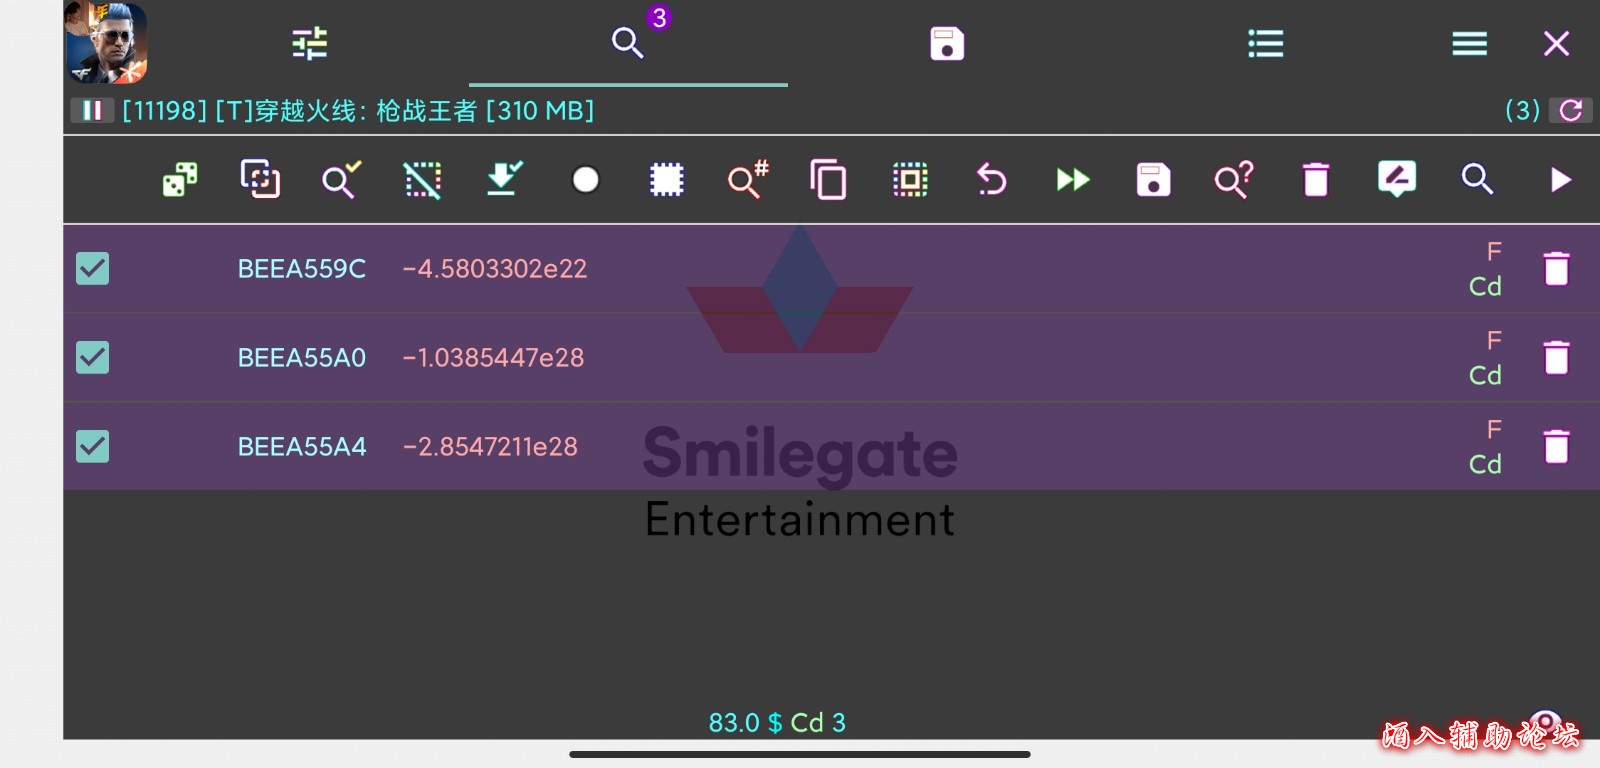This screenshot has width=1600, height=768.
Task: Click the fast-forward double arrow icon
Action: click(1072, 180)
